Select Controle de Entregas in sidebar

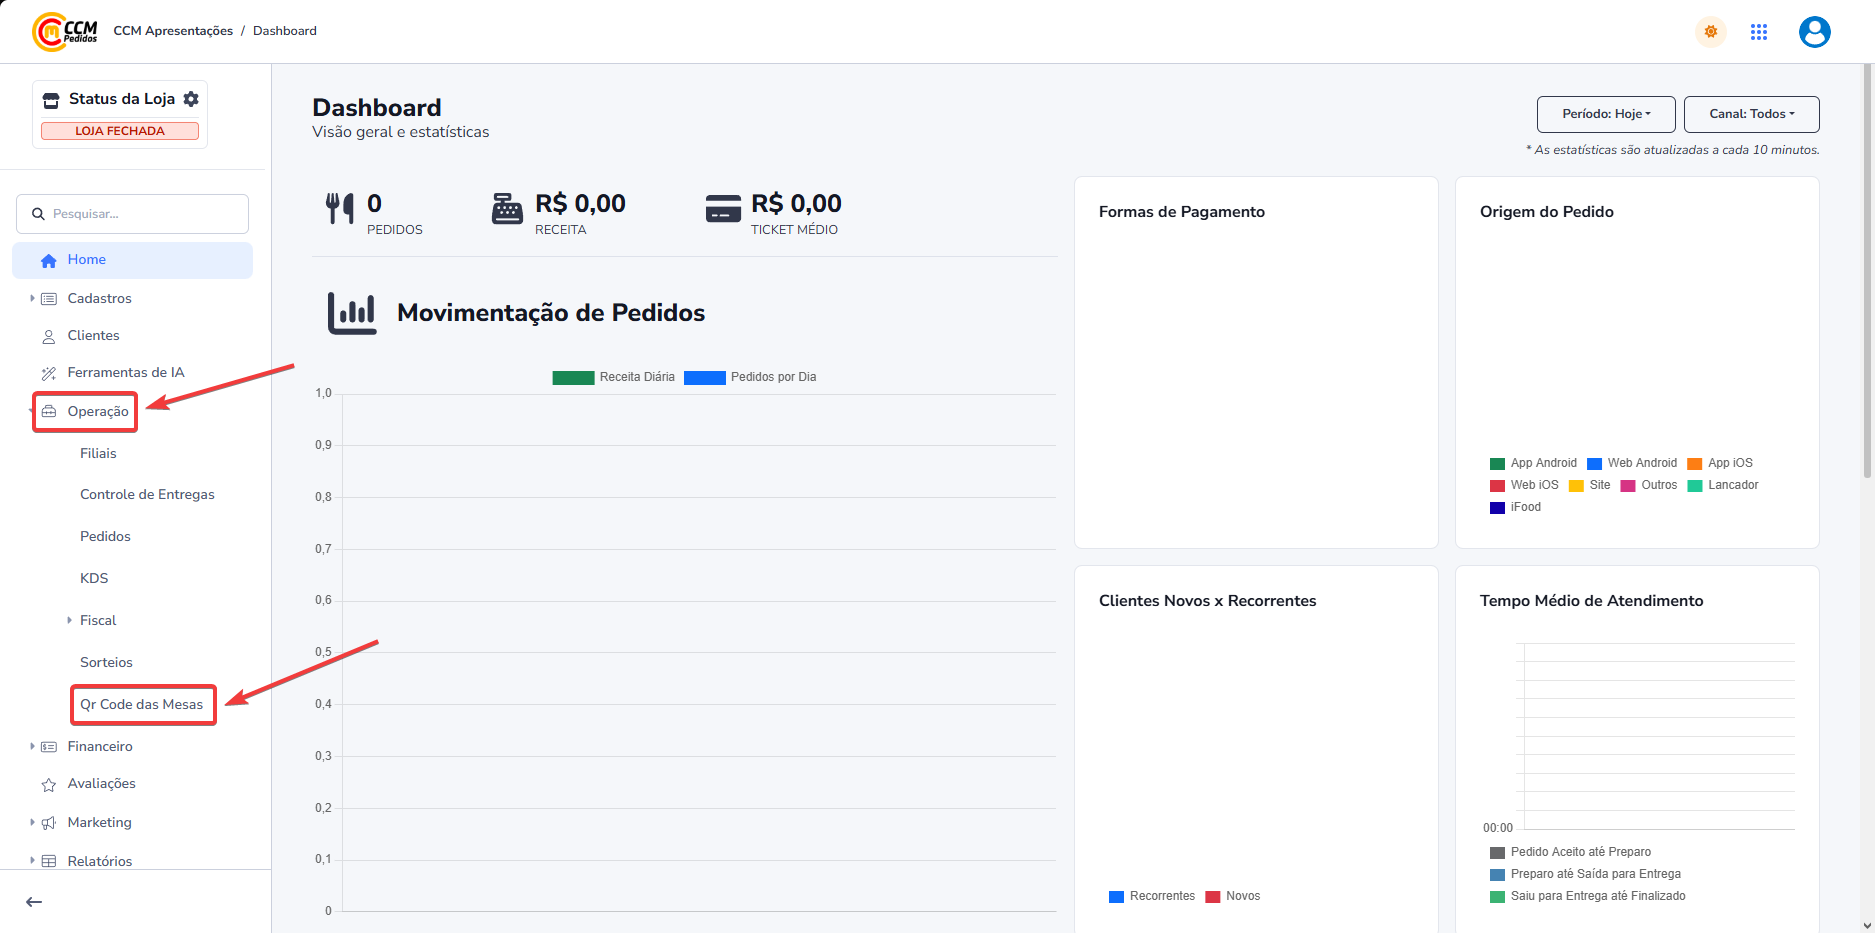click(147, 494)
